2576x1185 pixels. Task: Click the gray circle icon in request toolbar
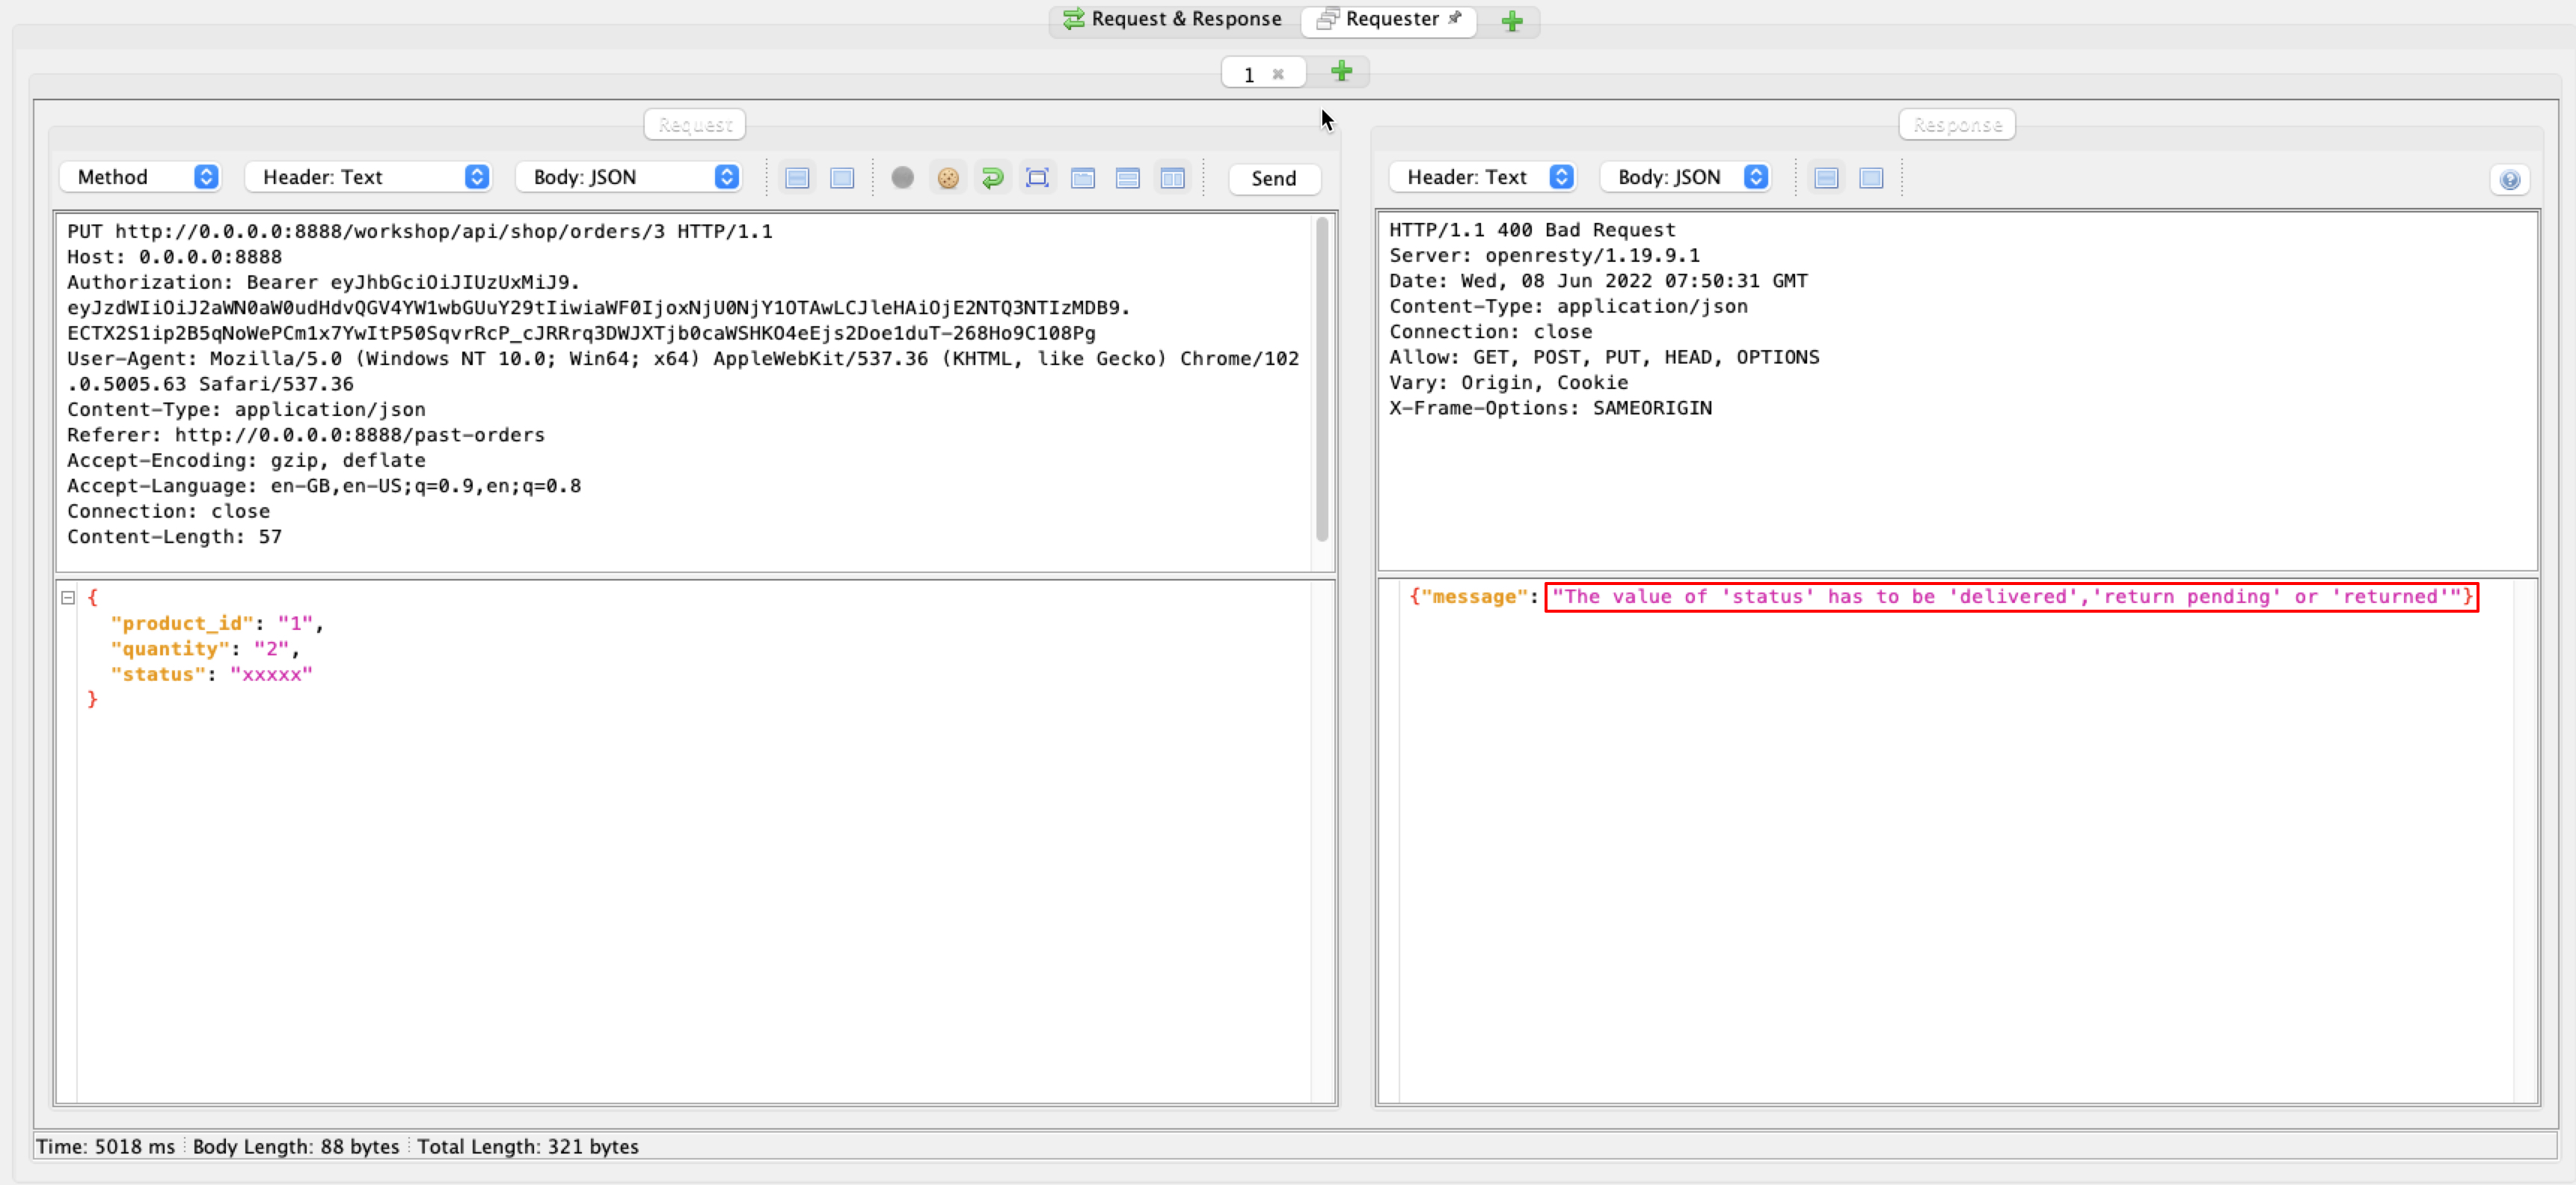902,178
